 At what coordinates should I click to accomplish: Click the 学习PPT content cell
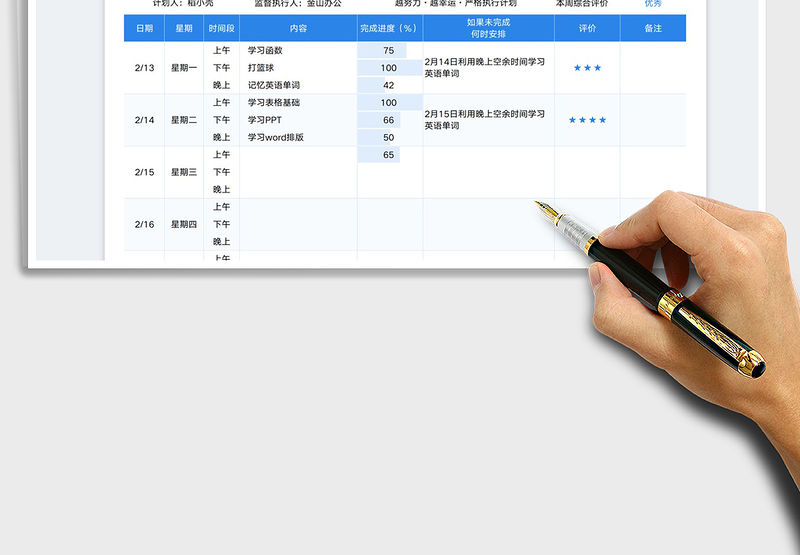click(265, 120)
